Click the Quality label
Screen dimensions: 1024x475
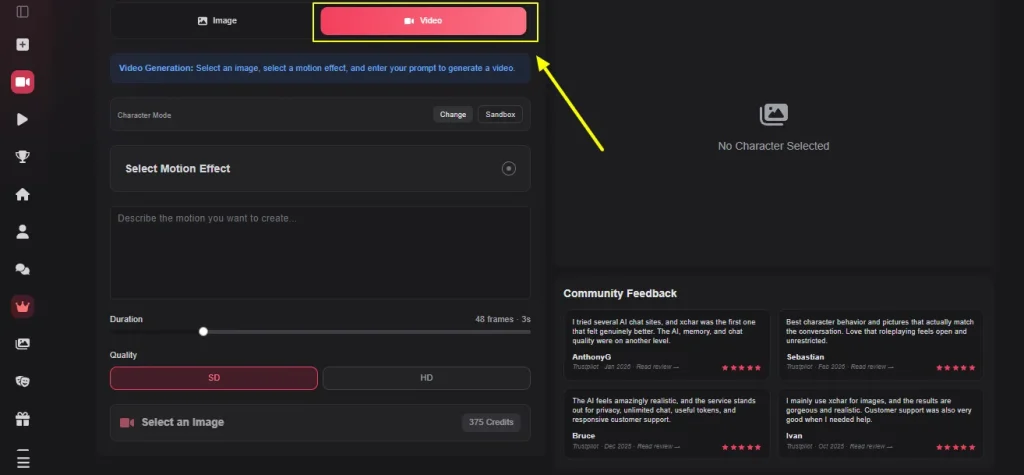click(x=123, y=355)
